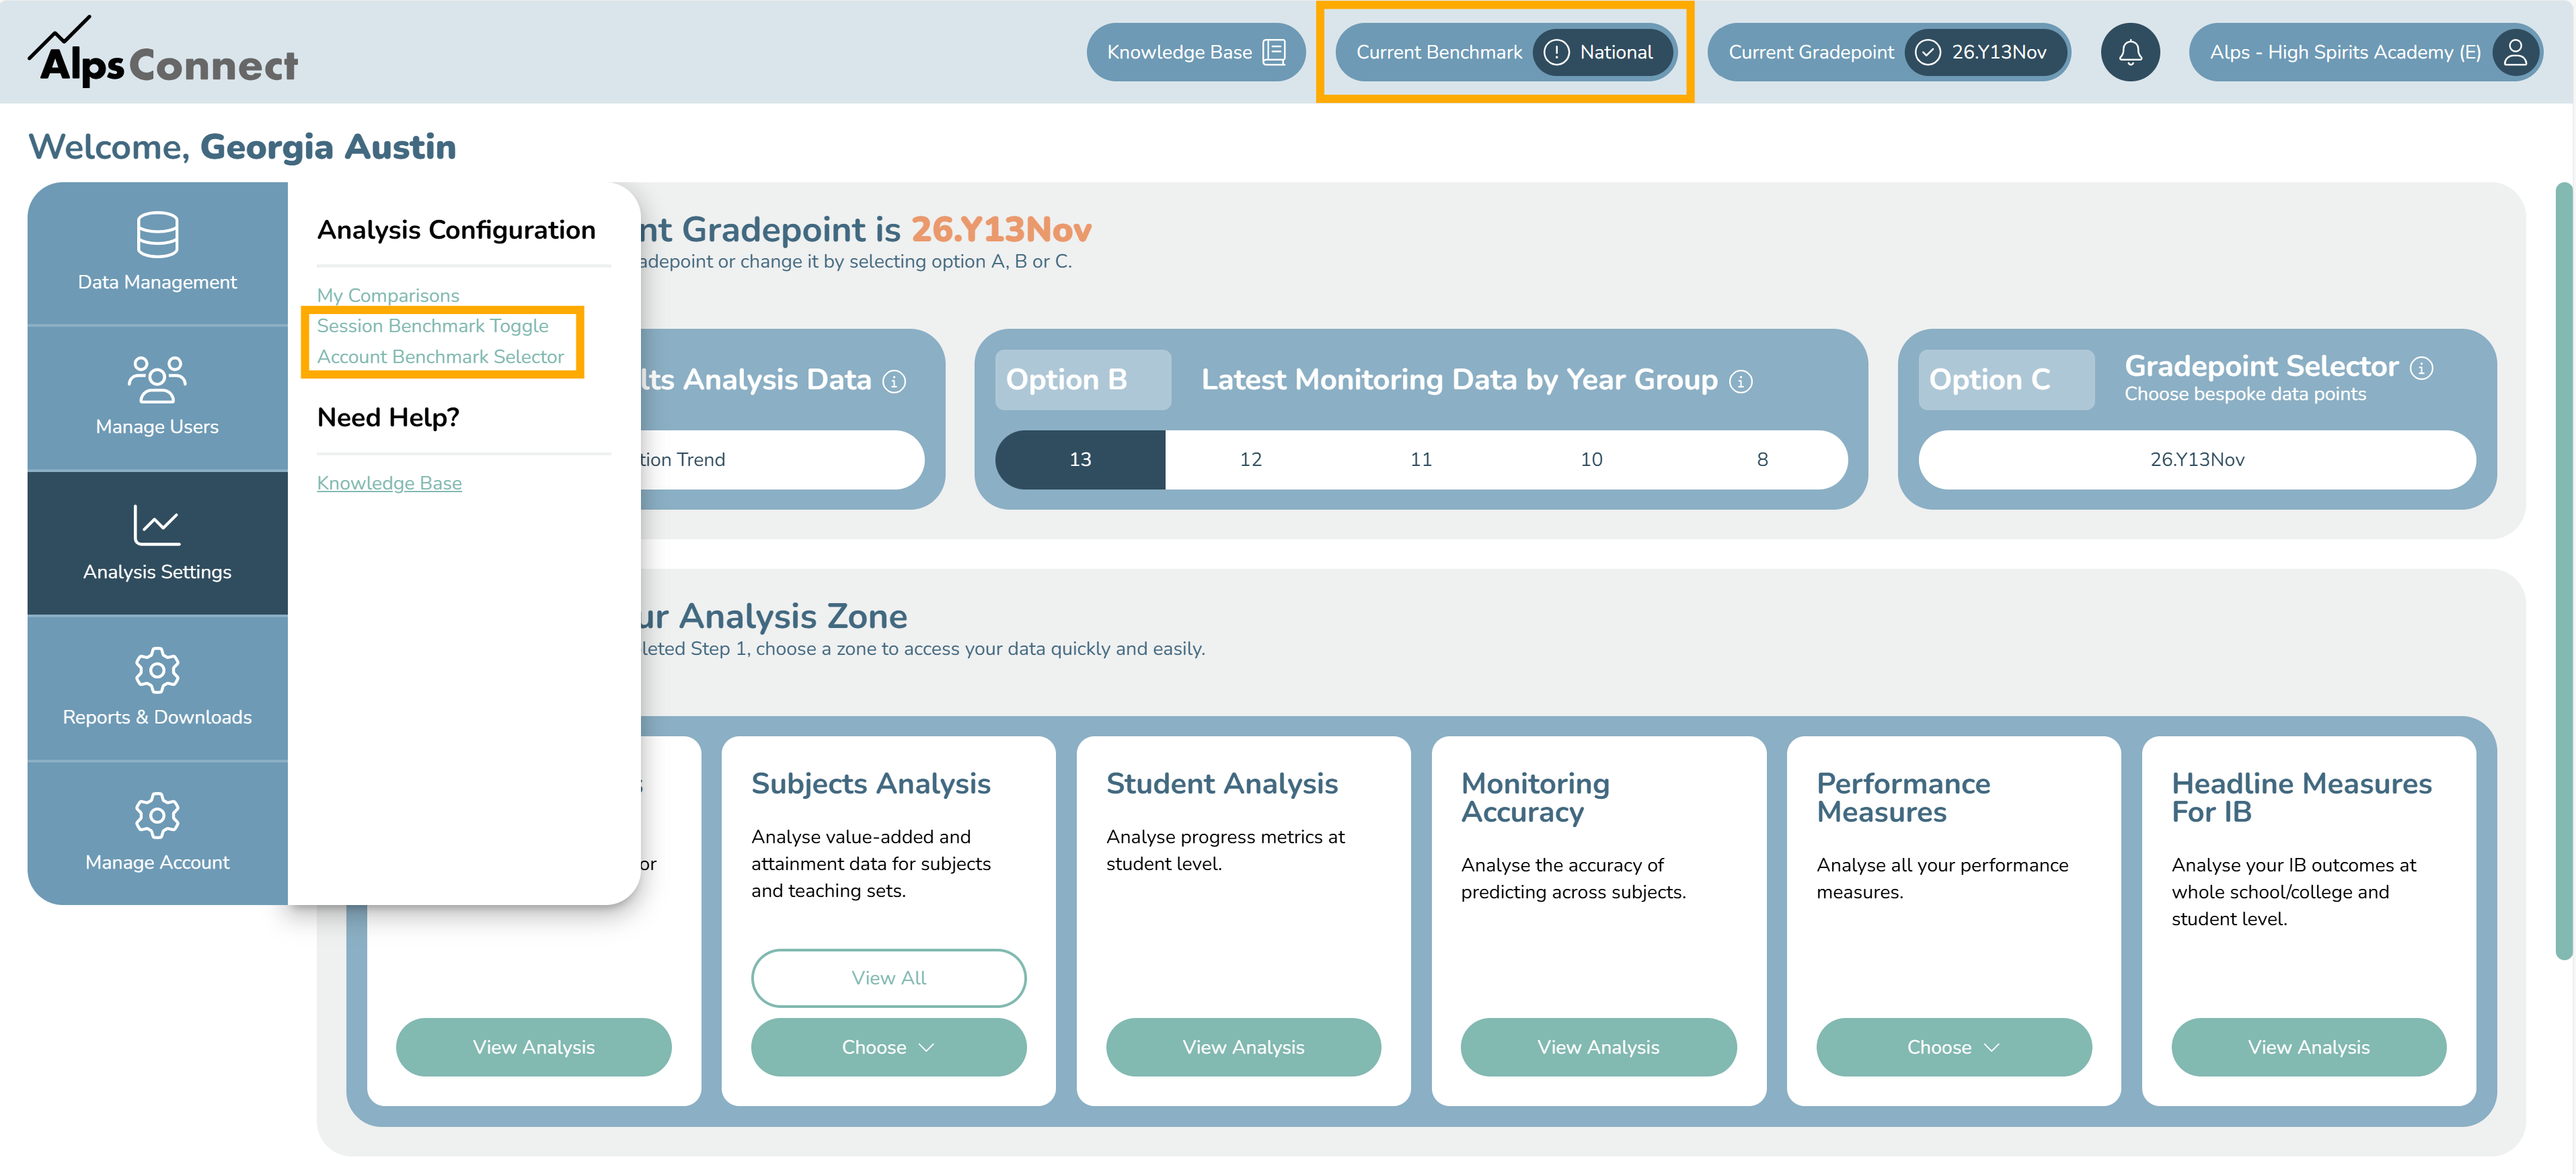Select year group 8
The image size is (2576, 1174).
(x=1762, y=459)
